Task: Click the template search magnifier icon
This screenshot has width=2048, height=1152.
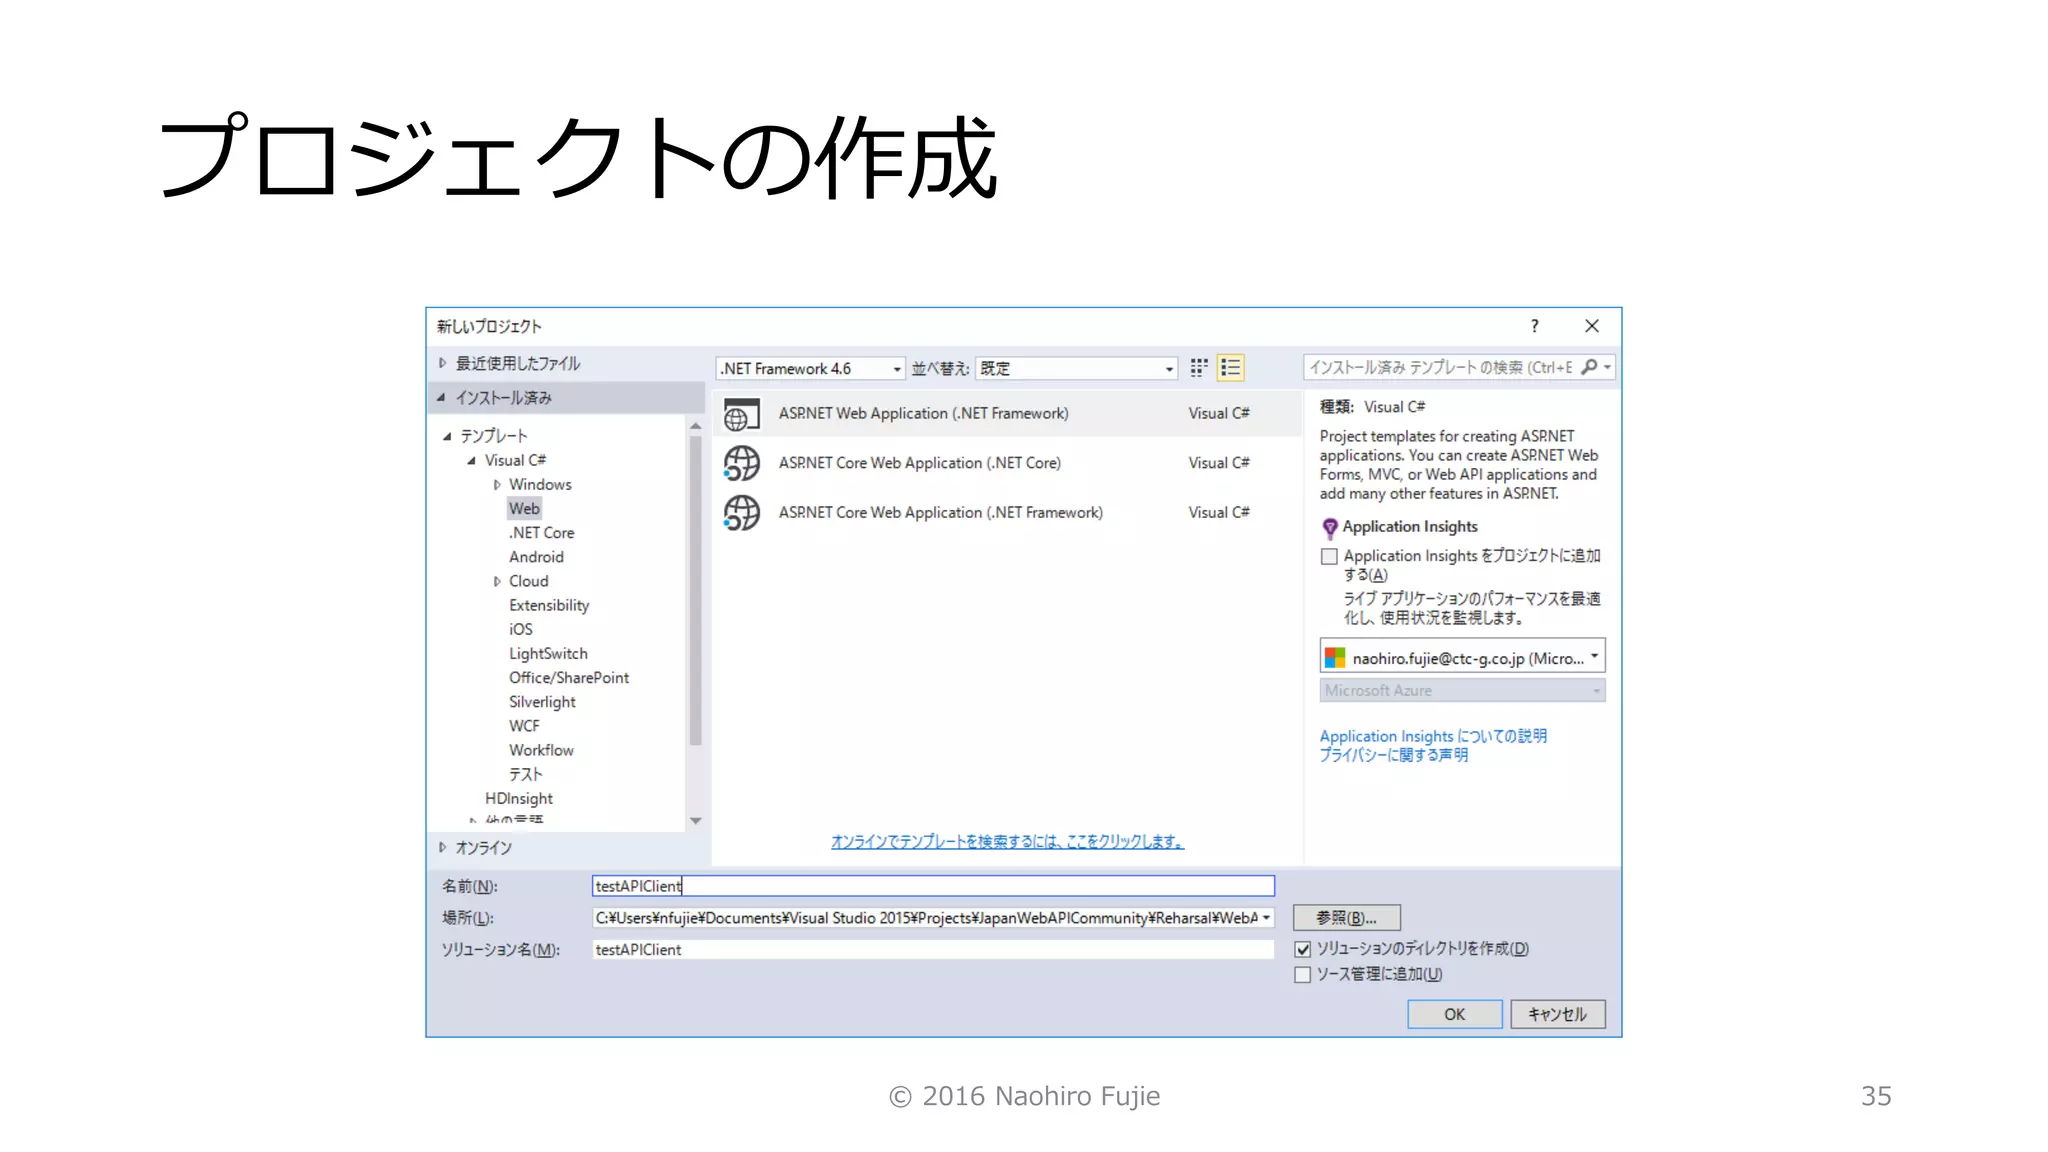Action: 1589,367
